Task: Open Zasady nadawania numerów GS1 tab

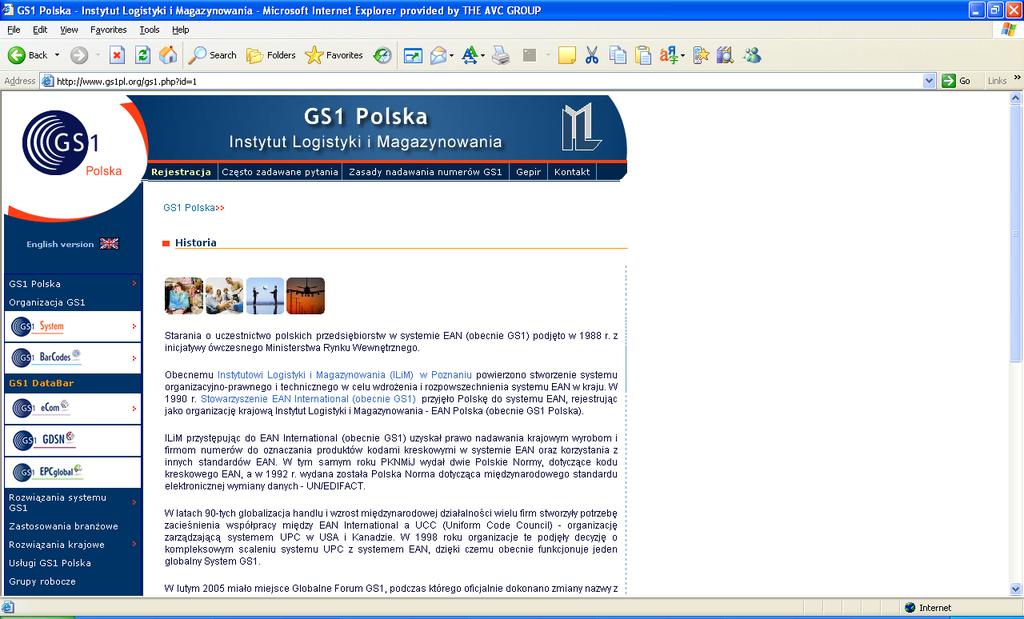Action: coord(425,172)
